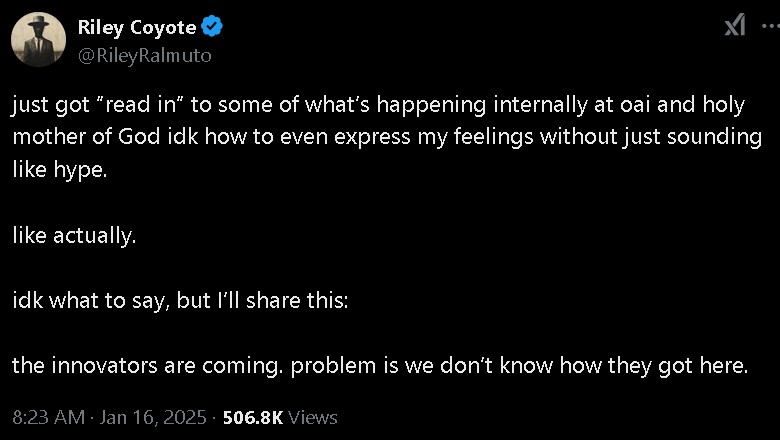The height and width of the screenshot is (440, 780).
Task: Open Riley Coyote's profile picture
Action: (39, 42)
